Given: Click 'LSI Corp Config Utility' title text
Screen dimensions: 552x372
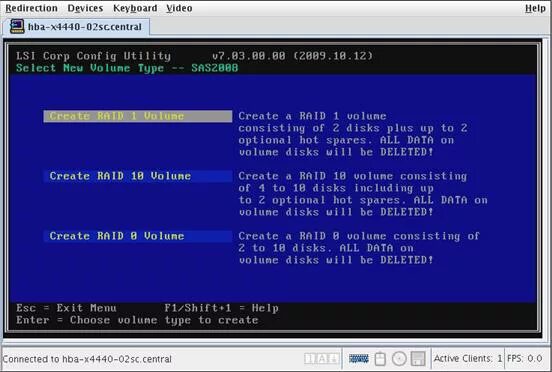Looking at the screenshot, I should [93, 56].
